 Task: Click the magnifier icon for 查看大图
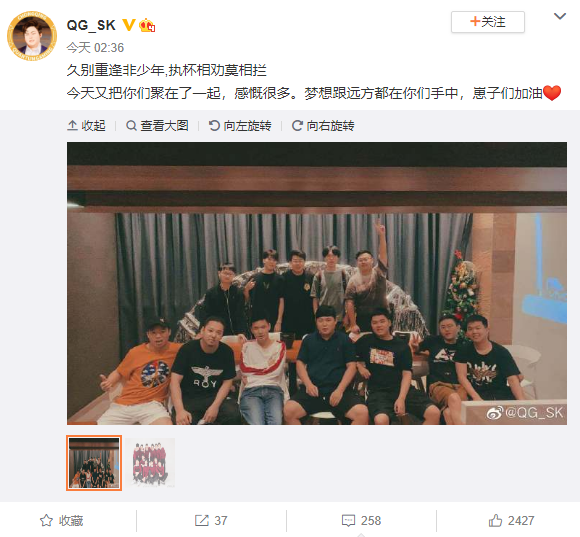click(x=131, y=126)
